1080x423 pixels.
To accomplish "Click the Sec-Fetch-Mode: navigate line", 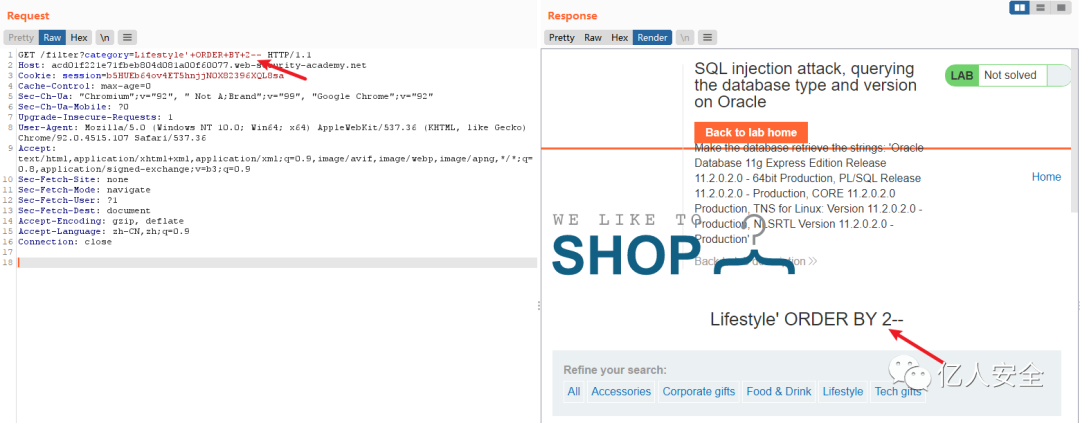I will [84, 189].
